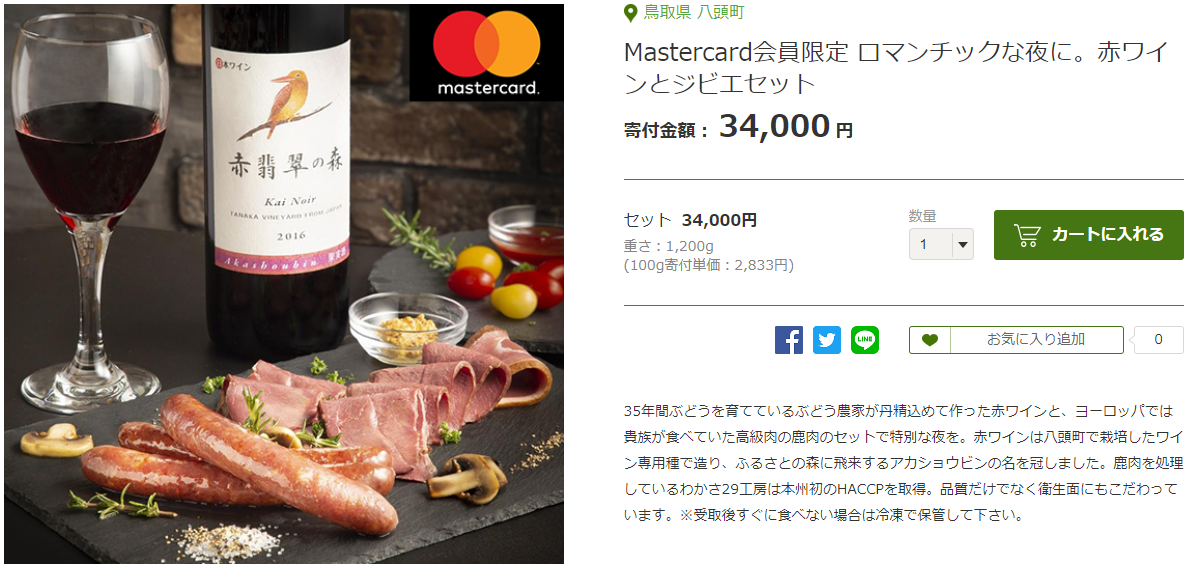Share this item on Twitter
The image size is (1191, 566).
tap(826, 340)
